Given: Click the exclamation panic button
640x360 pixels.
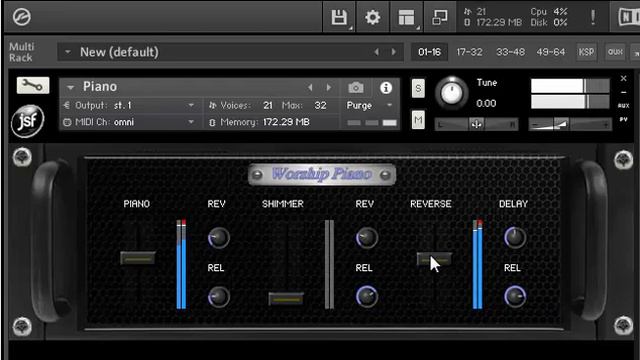Looking at the screenshot, I should tap(593, 17).
